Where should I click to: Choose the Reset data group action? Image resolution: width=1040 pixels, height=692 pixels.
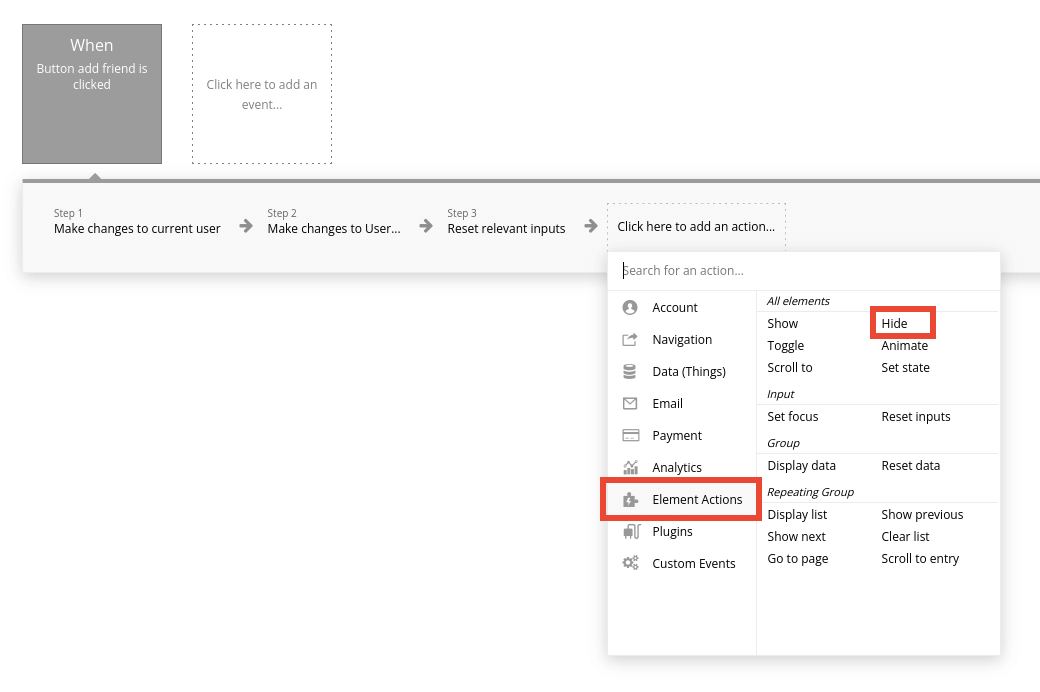coord(910,466)
